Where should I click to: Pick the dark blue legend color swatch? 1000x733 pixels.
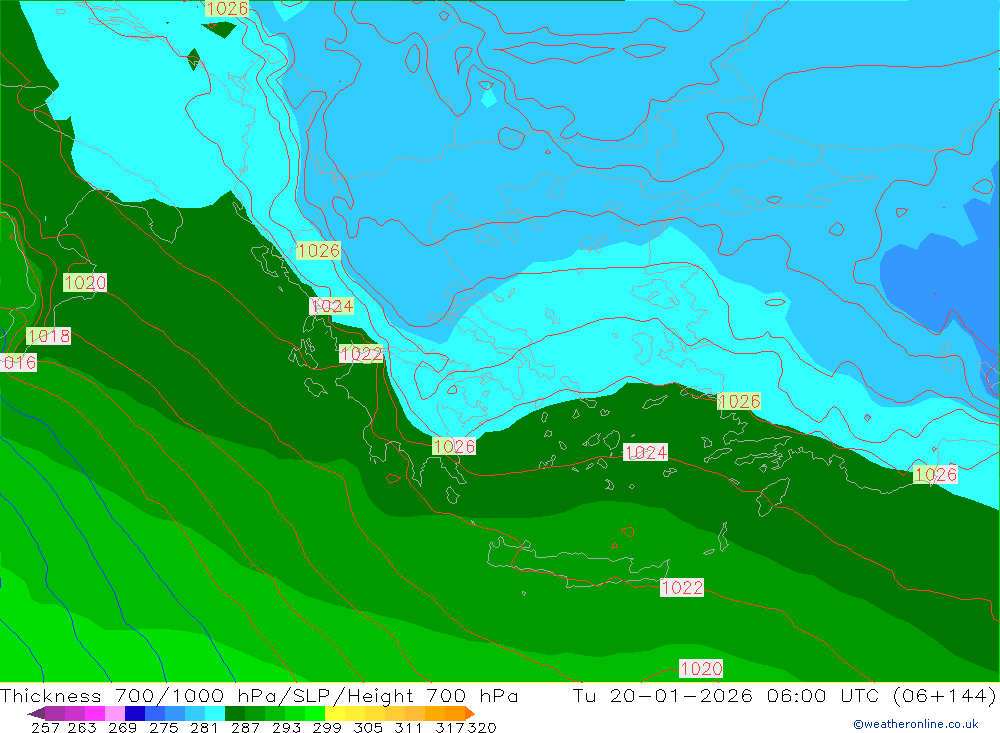click(x=135, y=713)
